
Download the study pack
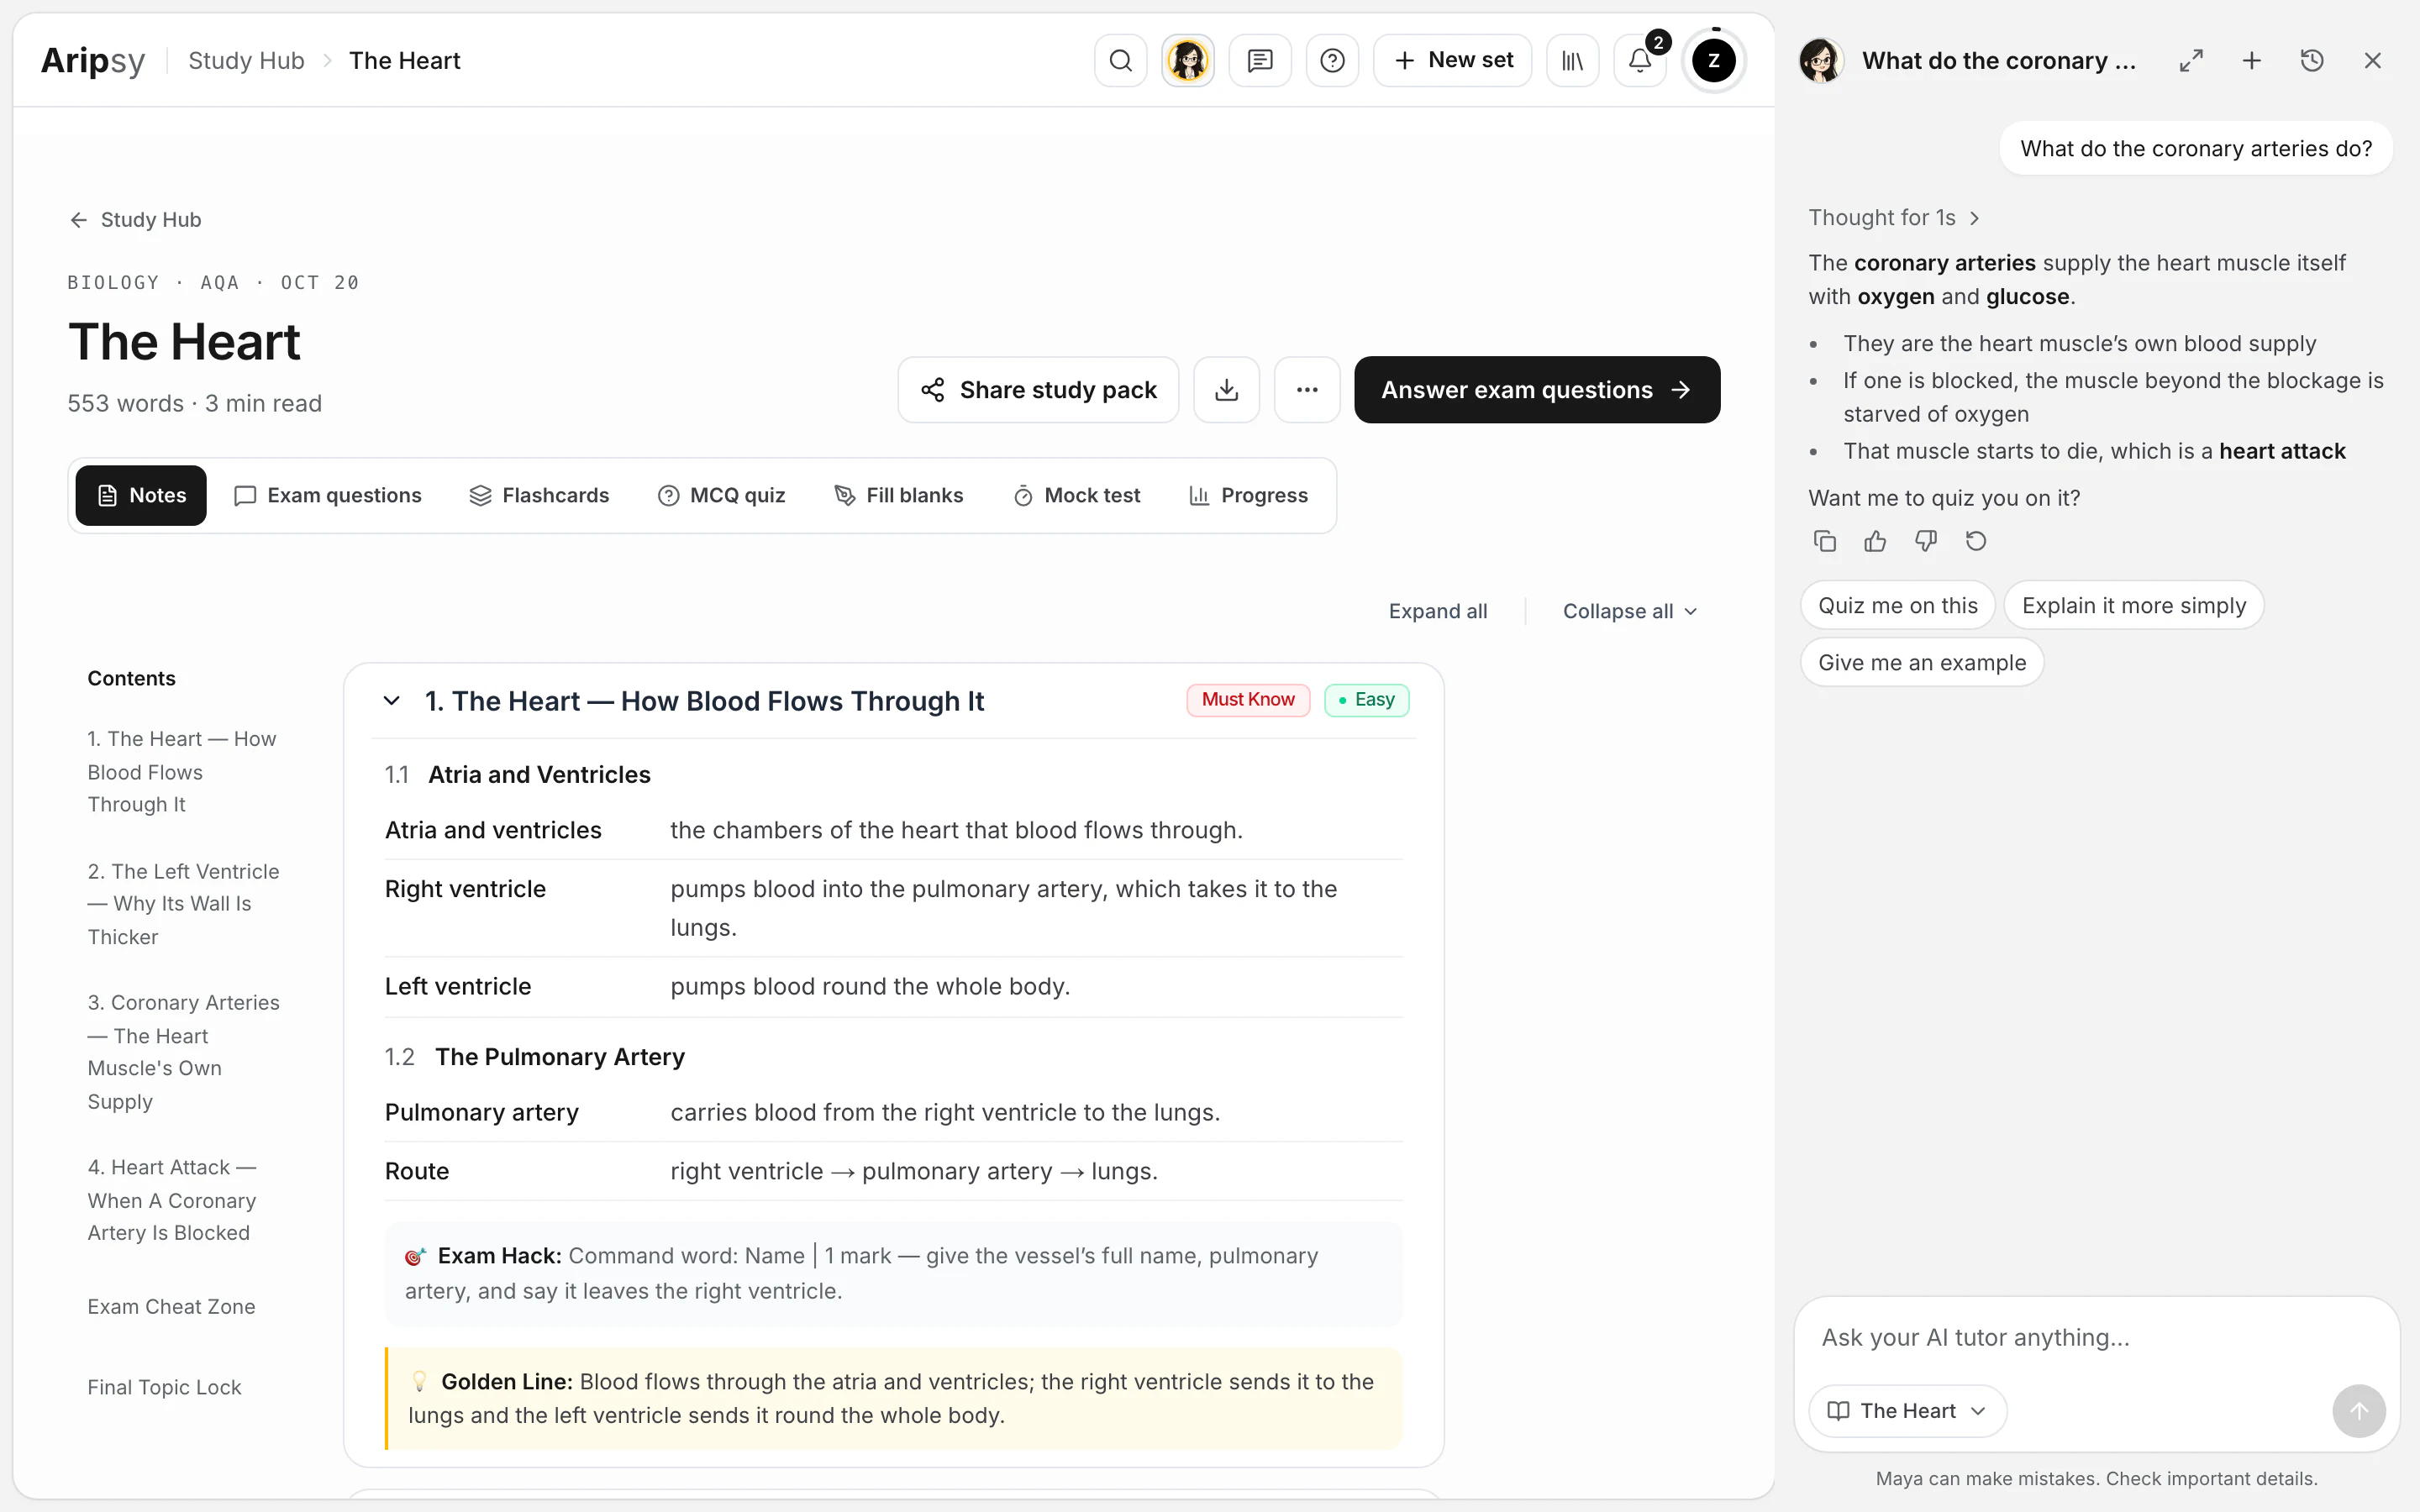1226,390
